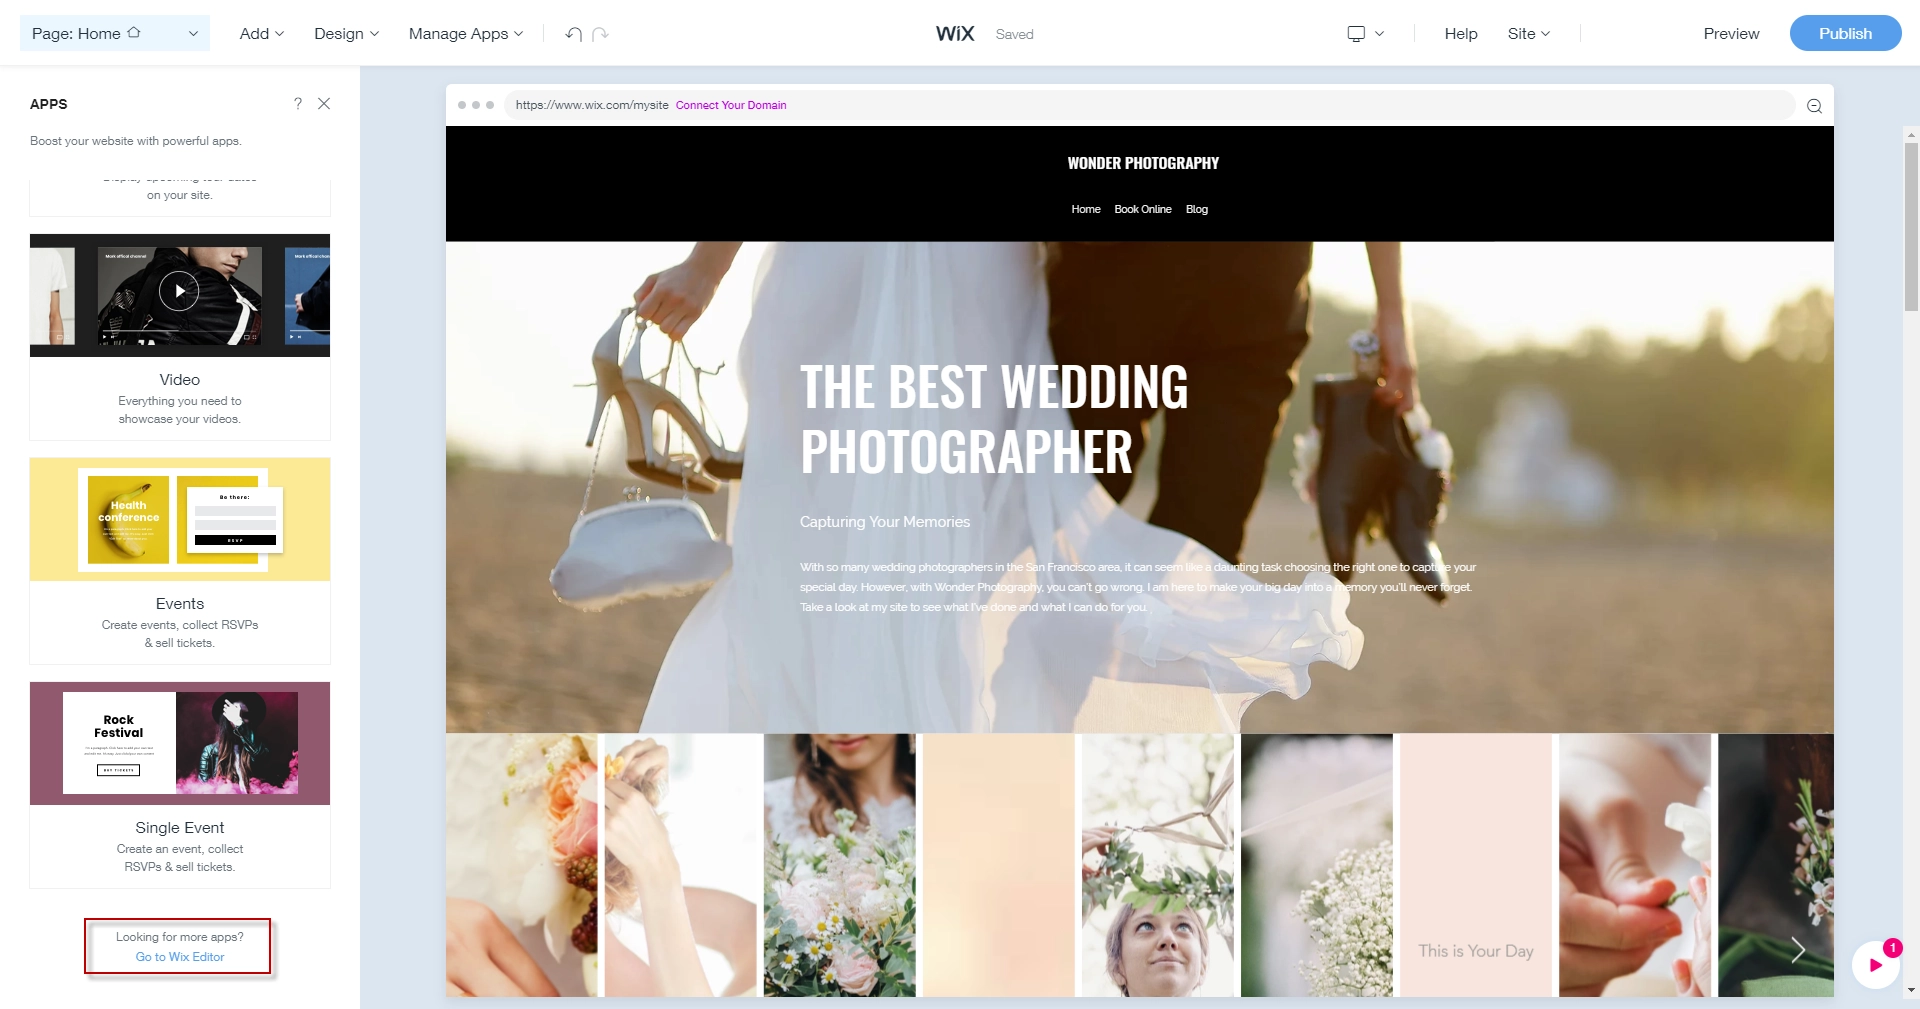Click the gallery next arrow
The image size is (1920, 1009).
[1797, 949]
